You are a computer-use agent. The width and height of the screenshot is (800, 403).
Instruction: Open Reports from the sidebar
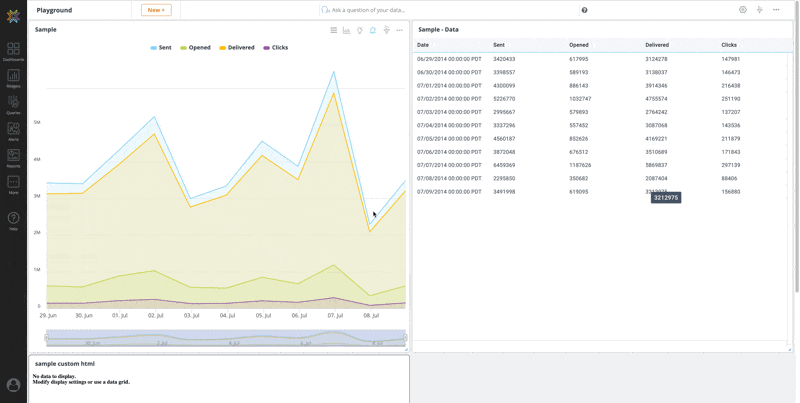[x=13, y=157]
